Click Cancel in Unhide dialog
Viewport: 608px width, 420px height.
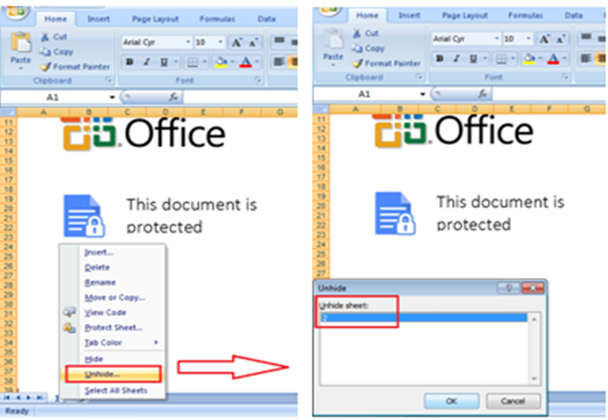pyautogui.click(x=513, y=401)
